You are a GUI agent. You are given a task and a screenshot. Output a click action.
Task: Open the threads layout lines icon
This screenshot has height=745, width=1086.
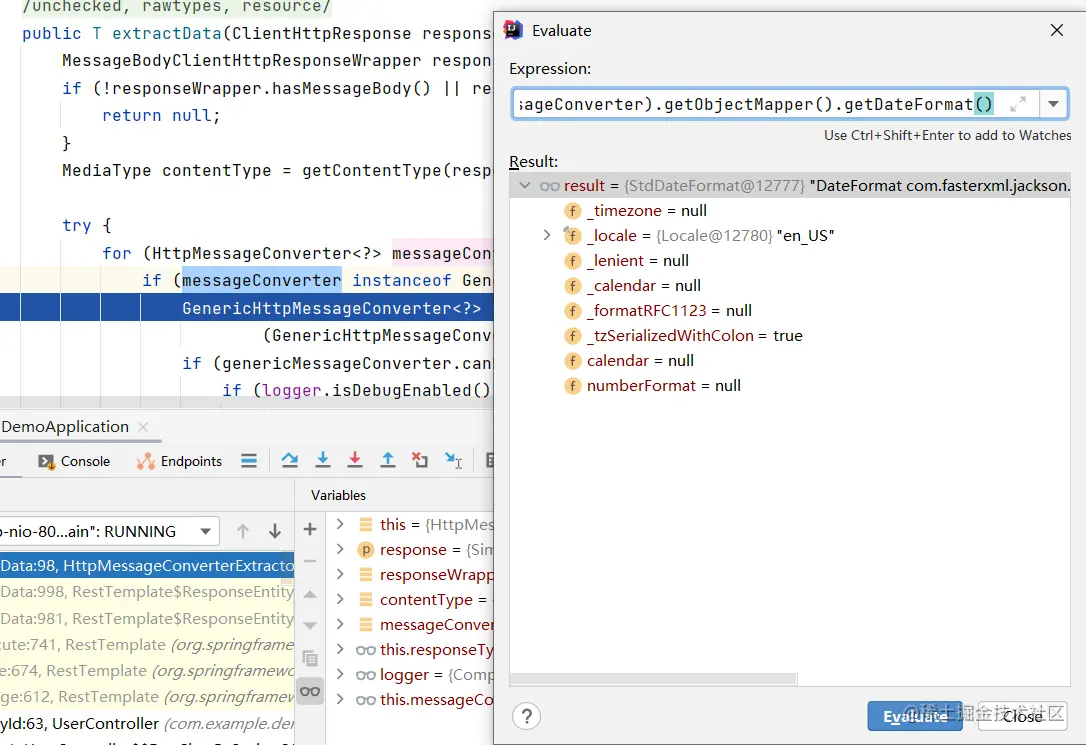[x=249, y=461]
